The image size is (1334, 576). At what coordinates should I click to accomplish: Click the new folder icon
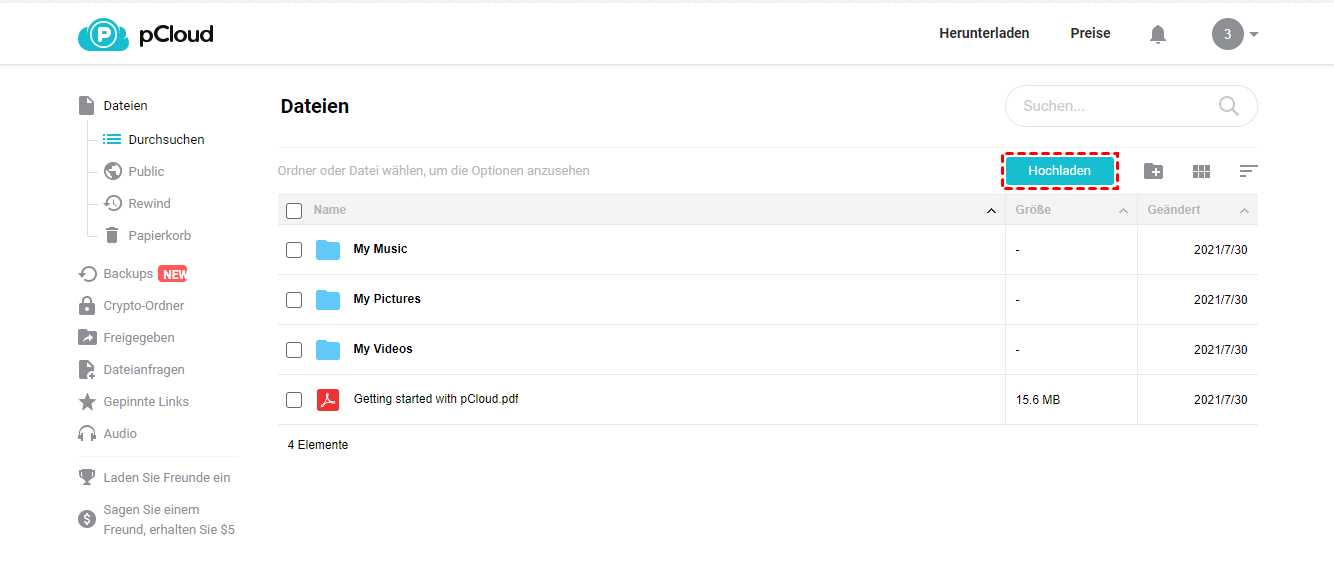click(x=1153, y=171)
